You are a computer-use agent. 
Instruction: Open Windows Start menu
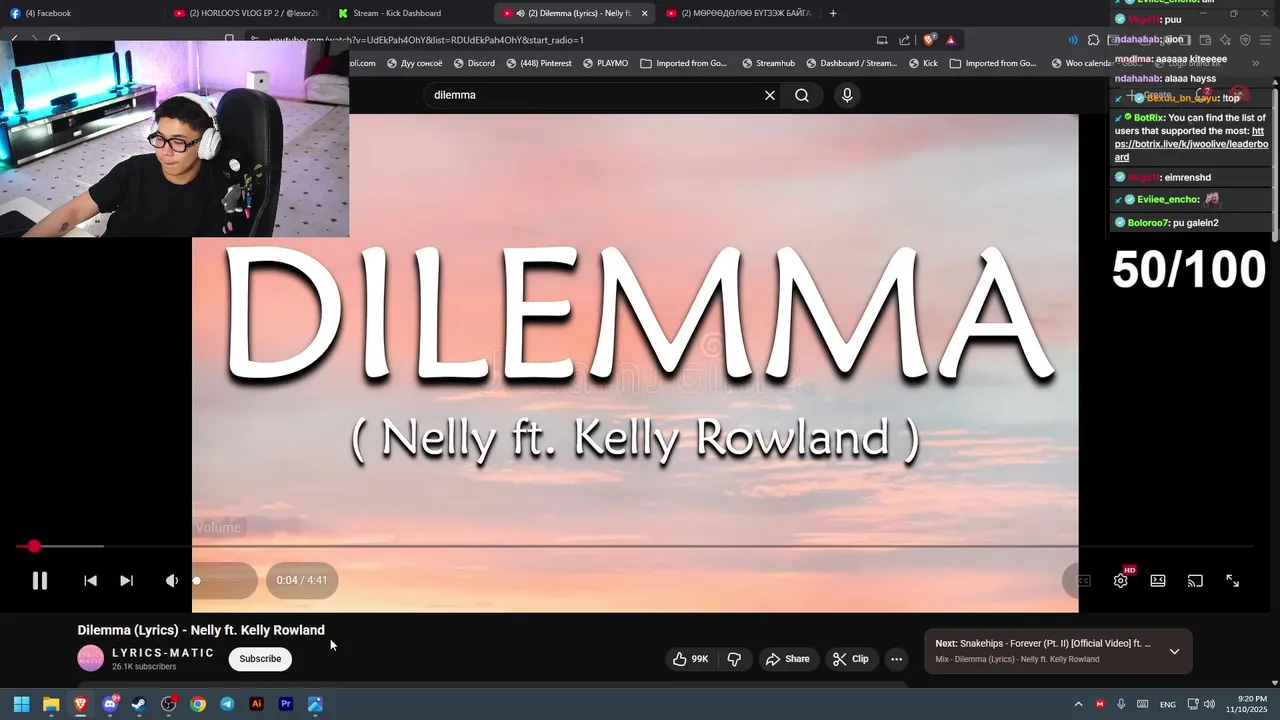[21, 704]
